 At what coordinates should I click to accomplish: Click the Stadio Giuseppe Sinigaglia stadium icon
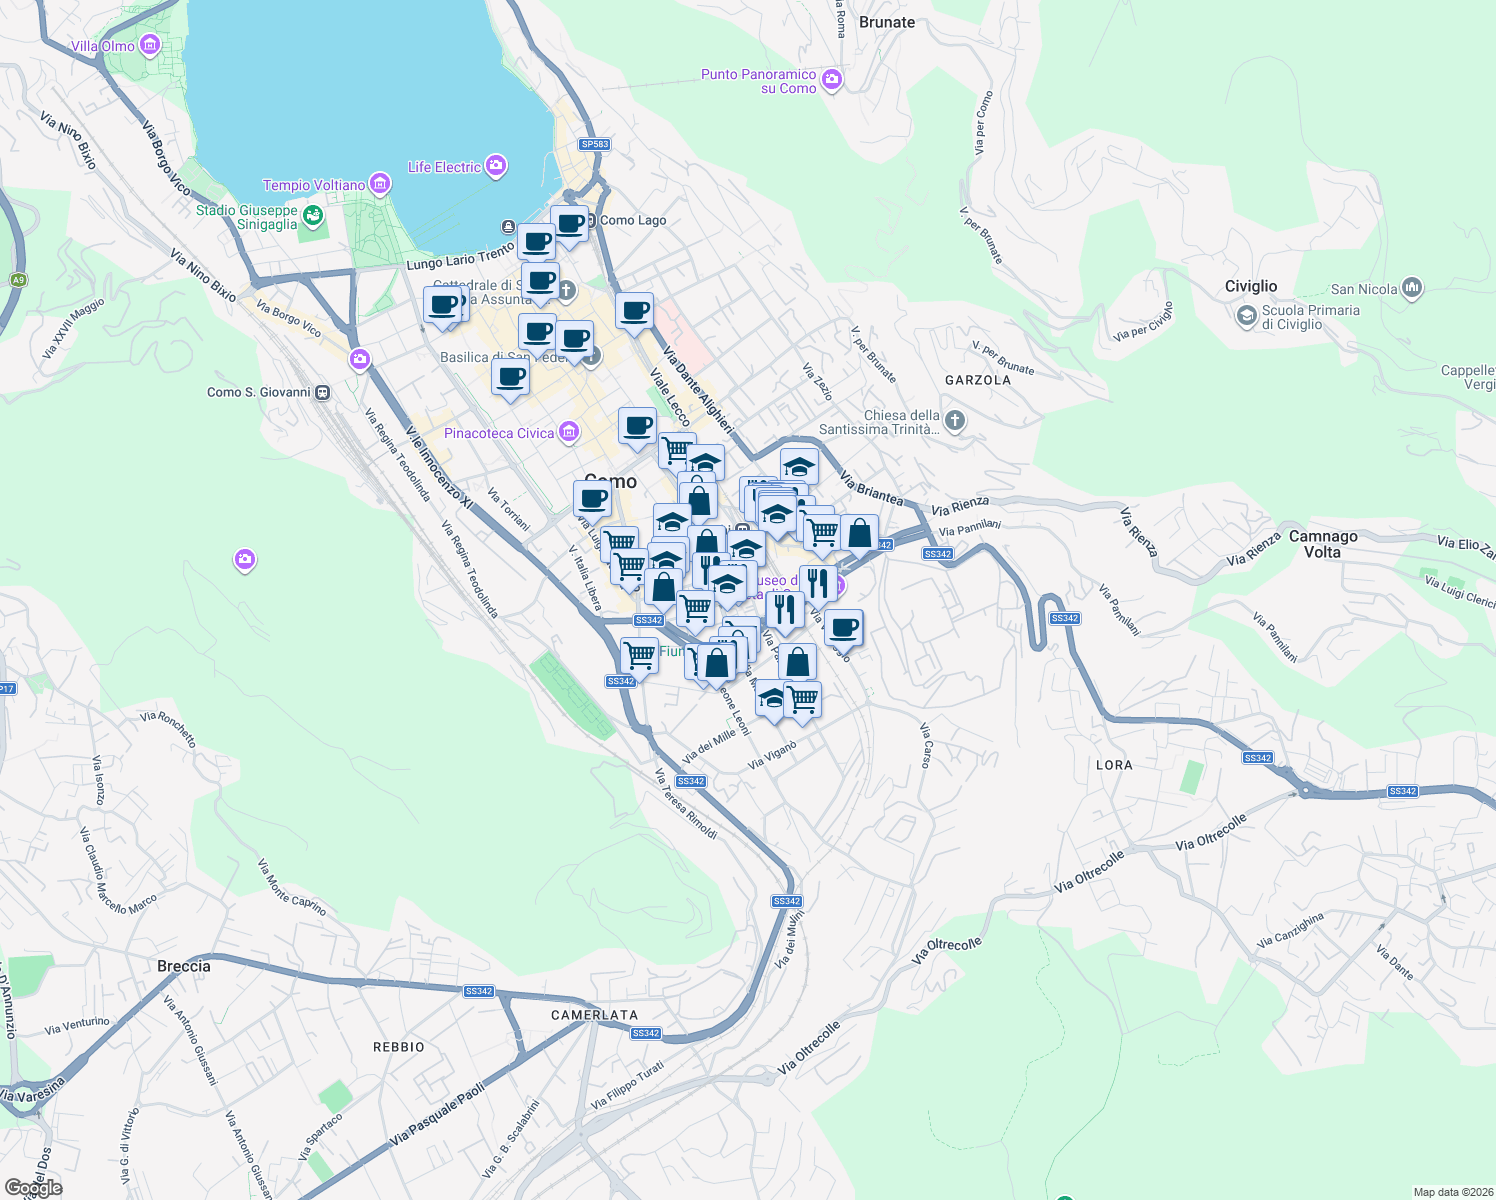tap(313, 216)
